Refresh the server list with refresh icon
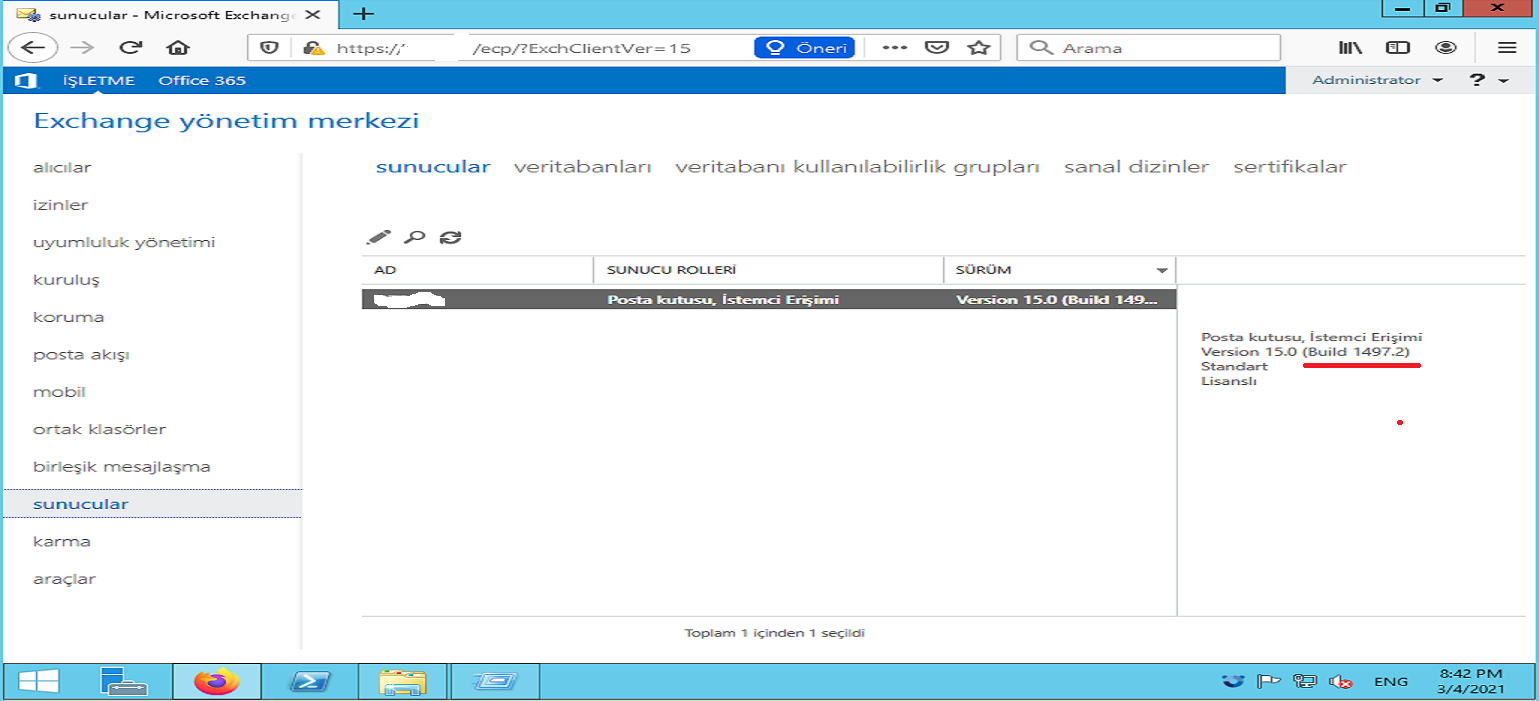This screenshot has width=1539, height=701. tap(451, 237)
